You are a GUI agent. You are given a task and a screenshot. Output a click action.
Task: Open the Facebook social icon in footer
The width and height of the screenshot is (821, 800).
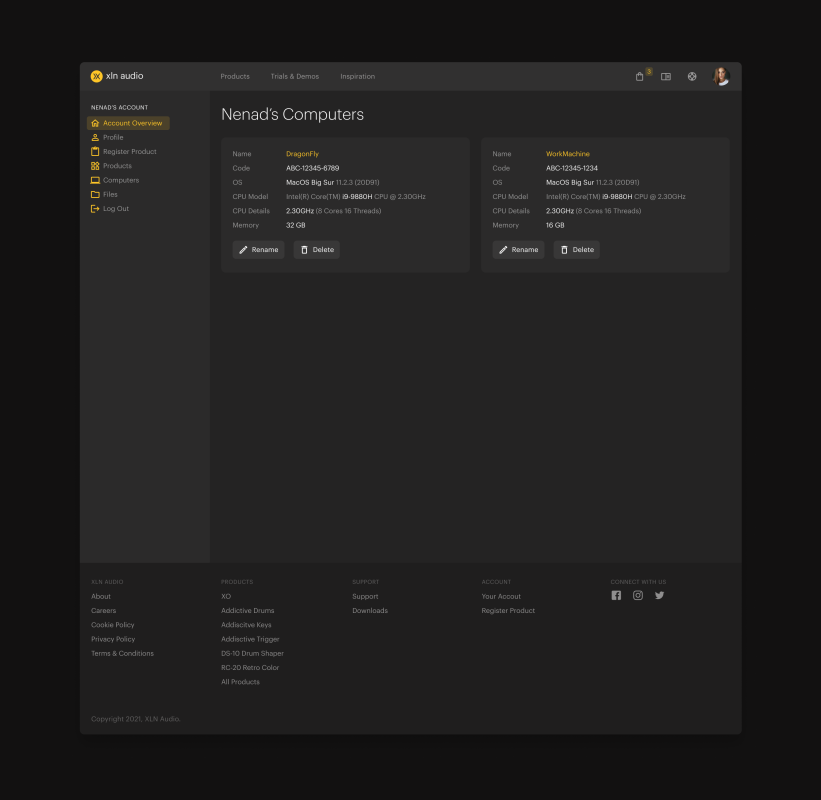pyautogui.click(x=616, y=596)
